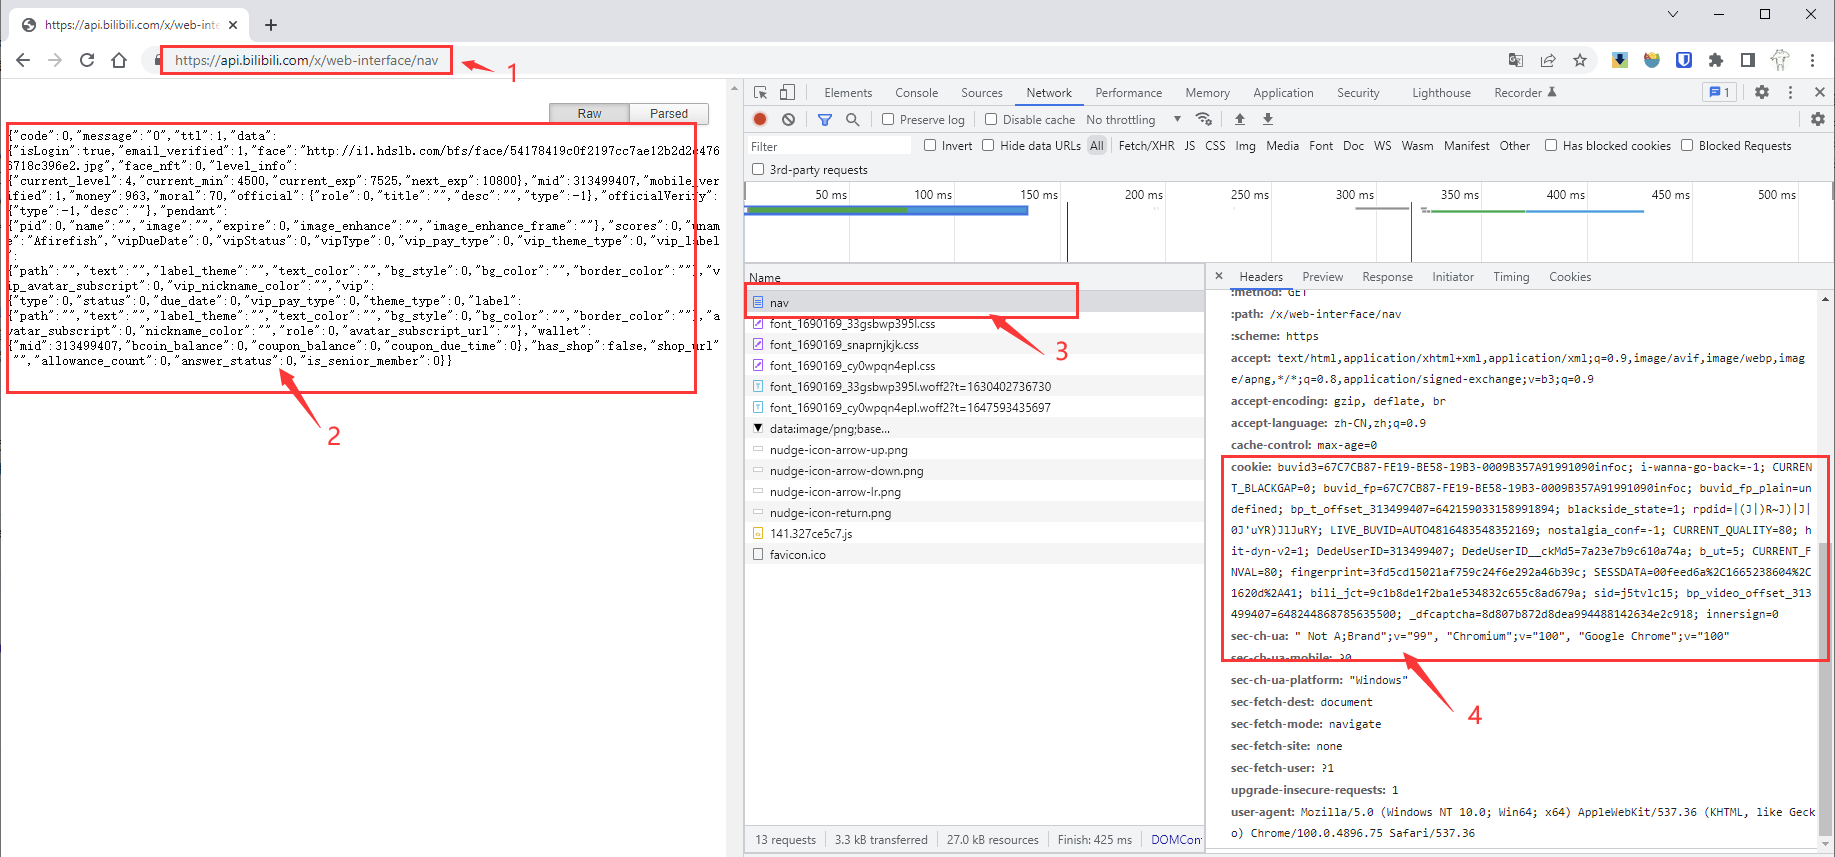Click the headers pane vertical scrollbar
Viewport: 1835px width, 857px height.
point(1825,690)
